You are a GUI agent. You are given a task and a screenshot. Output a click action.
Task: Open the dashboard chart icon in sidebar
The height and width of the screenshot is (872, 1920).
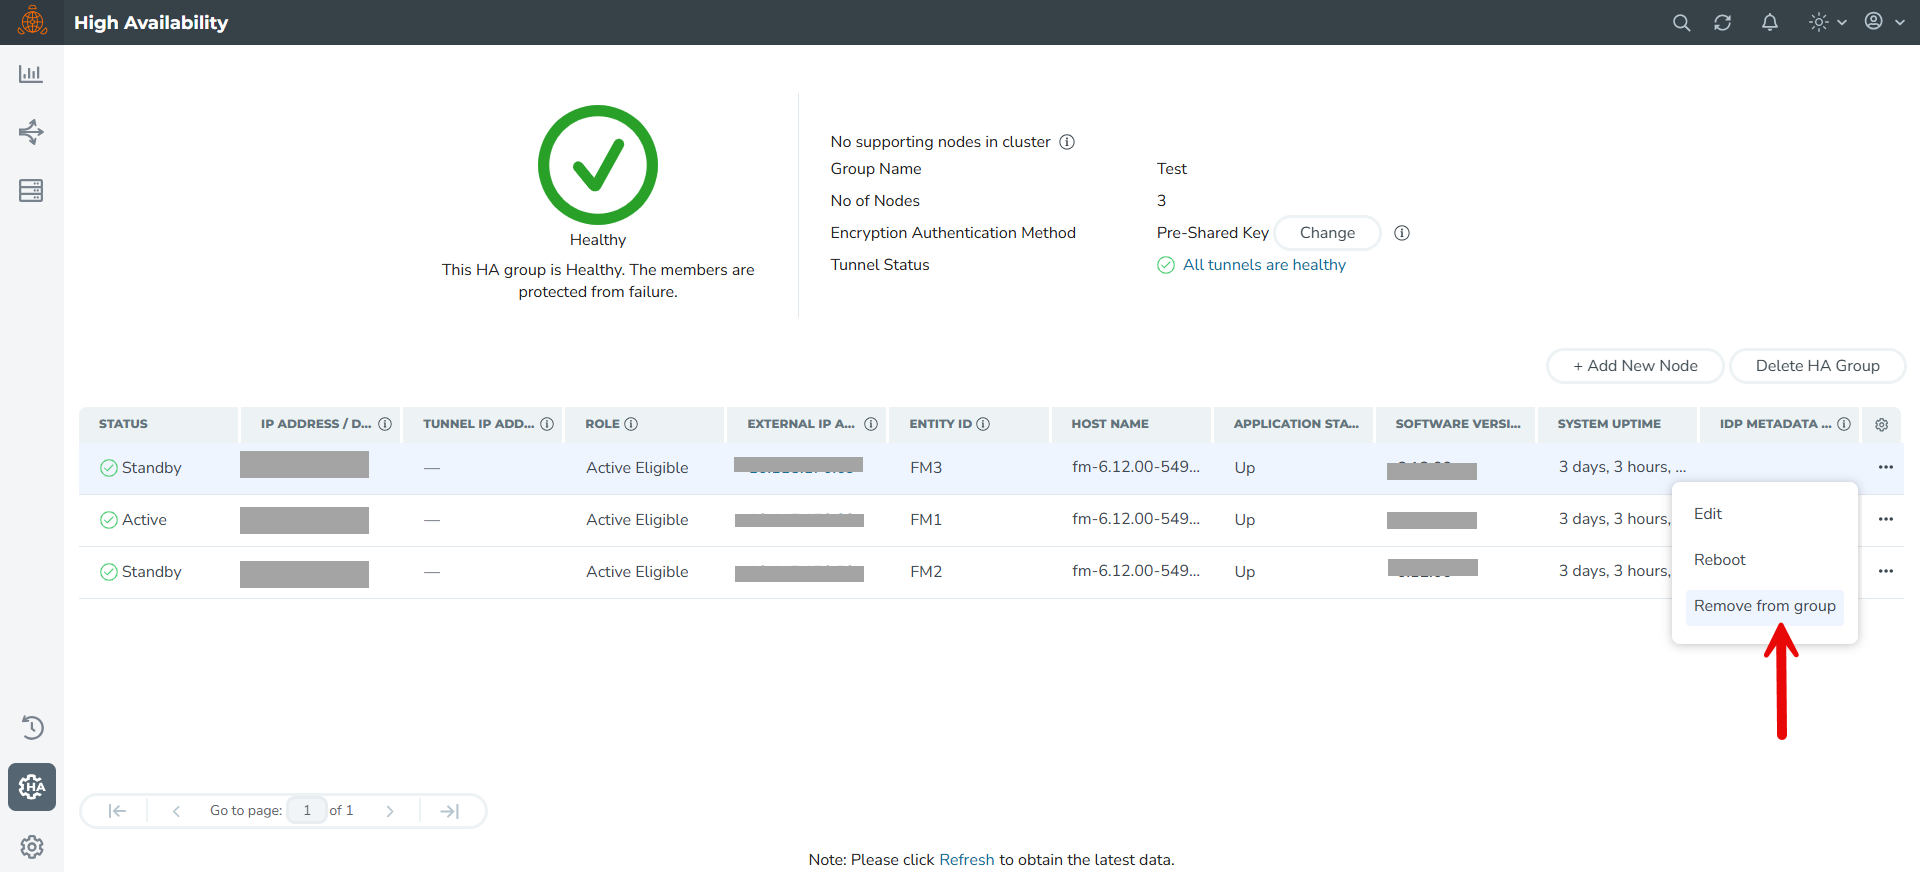[31, 74]
